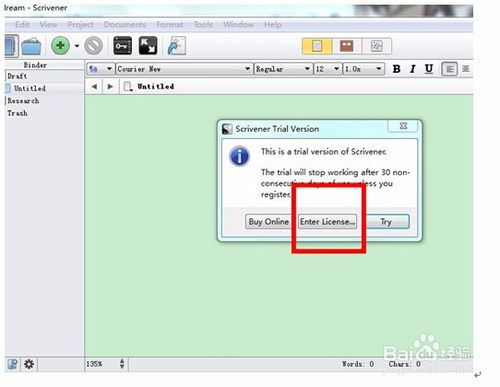Click the Binder panel header
This screenshot has width=500, height=387.
(35, 65)
